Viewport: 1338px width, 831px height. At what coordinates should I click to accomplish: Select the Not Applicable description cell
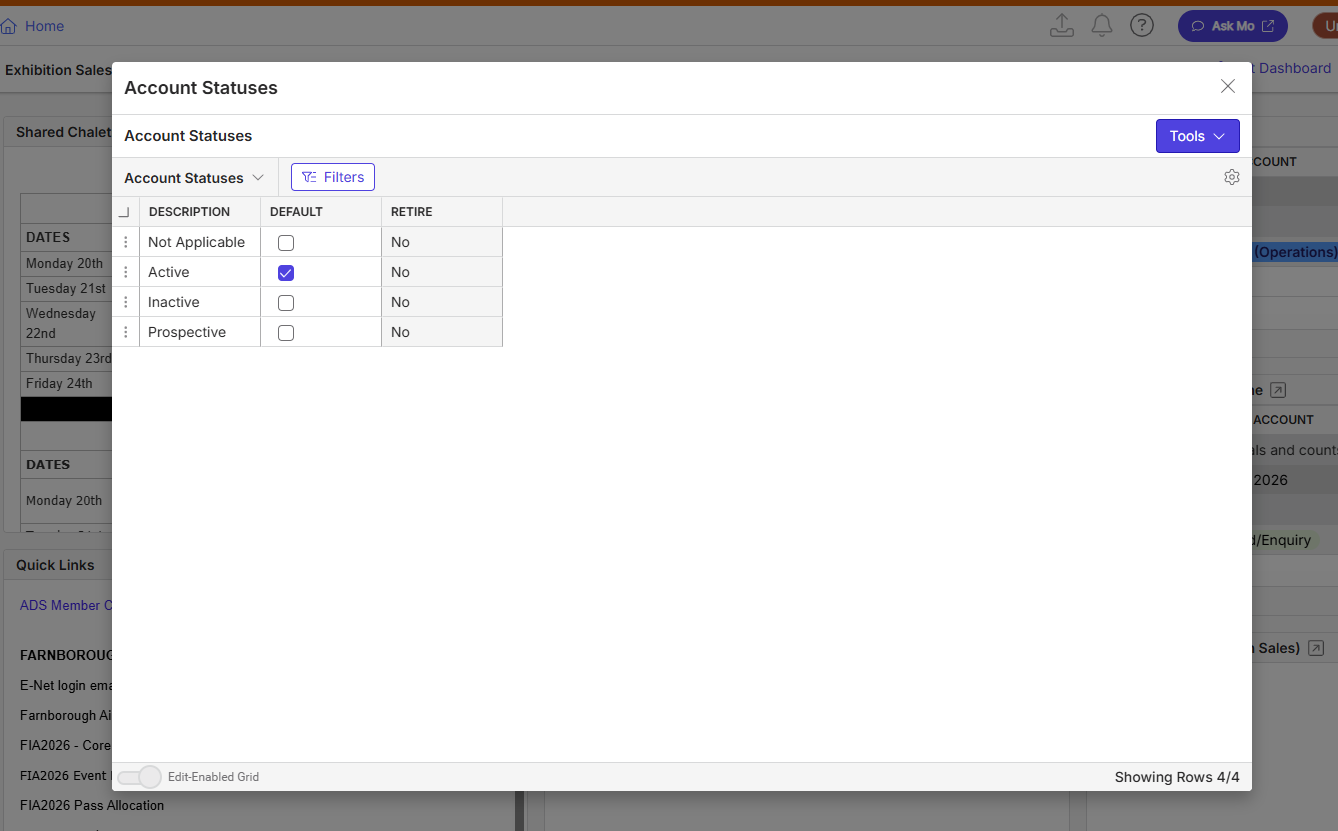tap(200, 242)
